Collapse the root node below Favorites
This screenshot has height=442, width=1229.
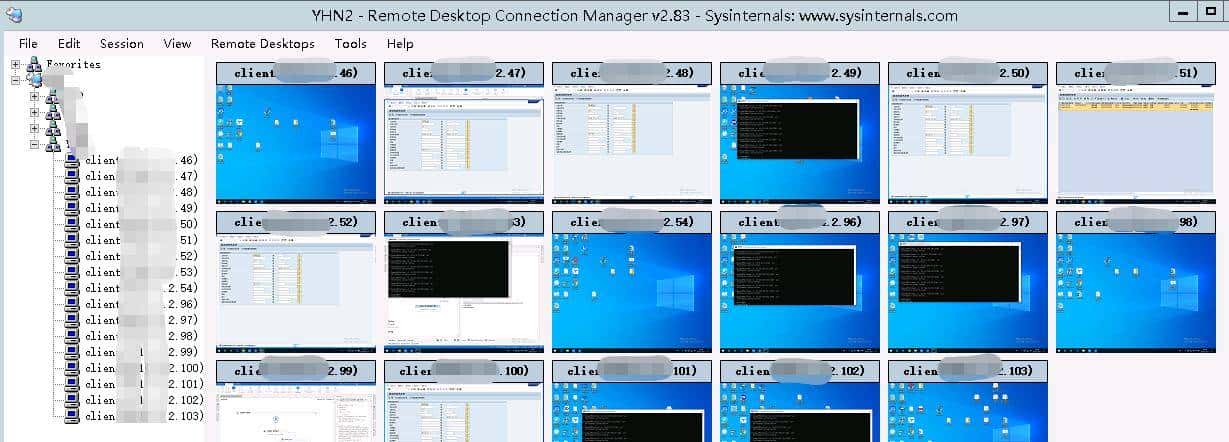(16, 80)
